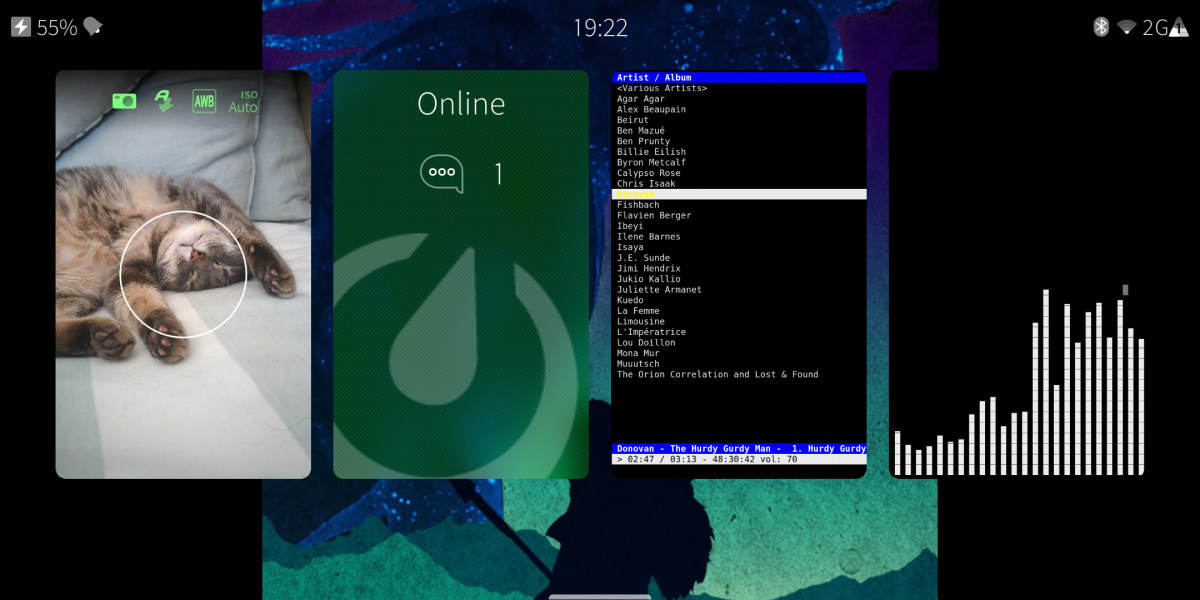Tap the auto flash icon
Image resolution: width=1200 pixels, height=600 pixels.
163,101
